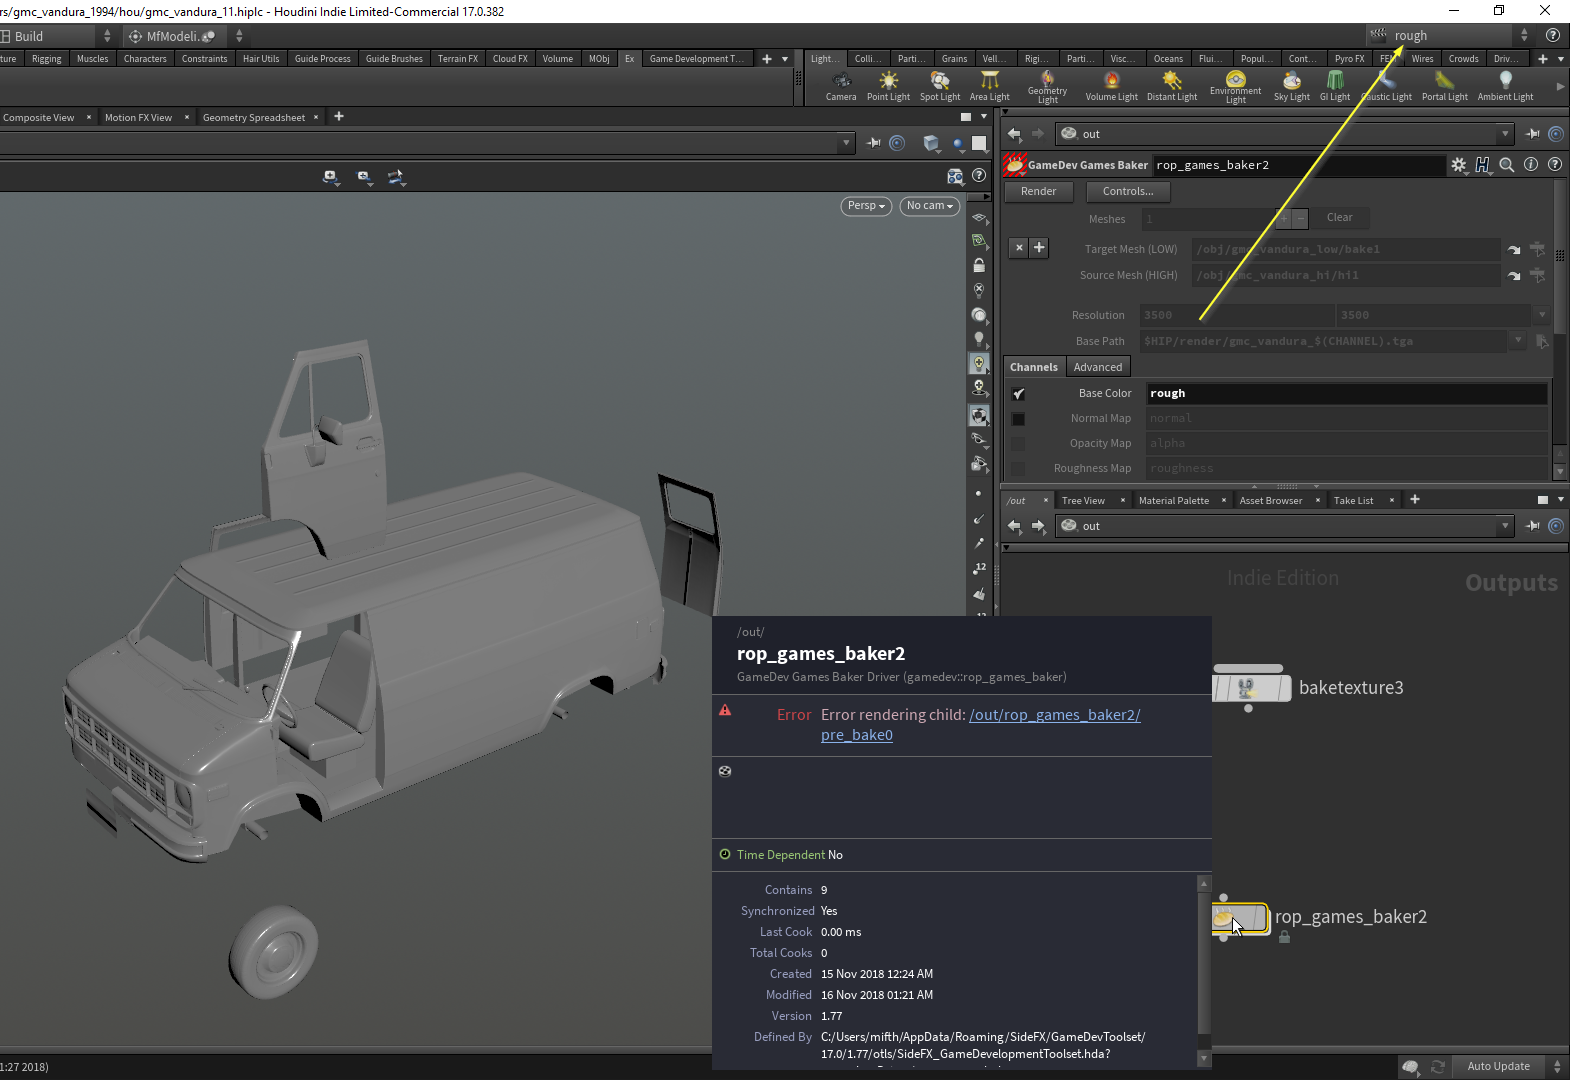1570x1080 pixels.
Task: Enable the Normal Map channel checkbox
Action: [1018, 419]
